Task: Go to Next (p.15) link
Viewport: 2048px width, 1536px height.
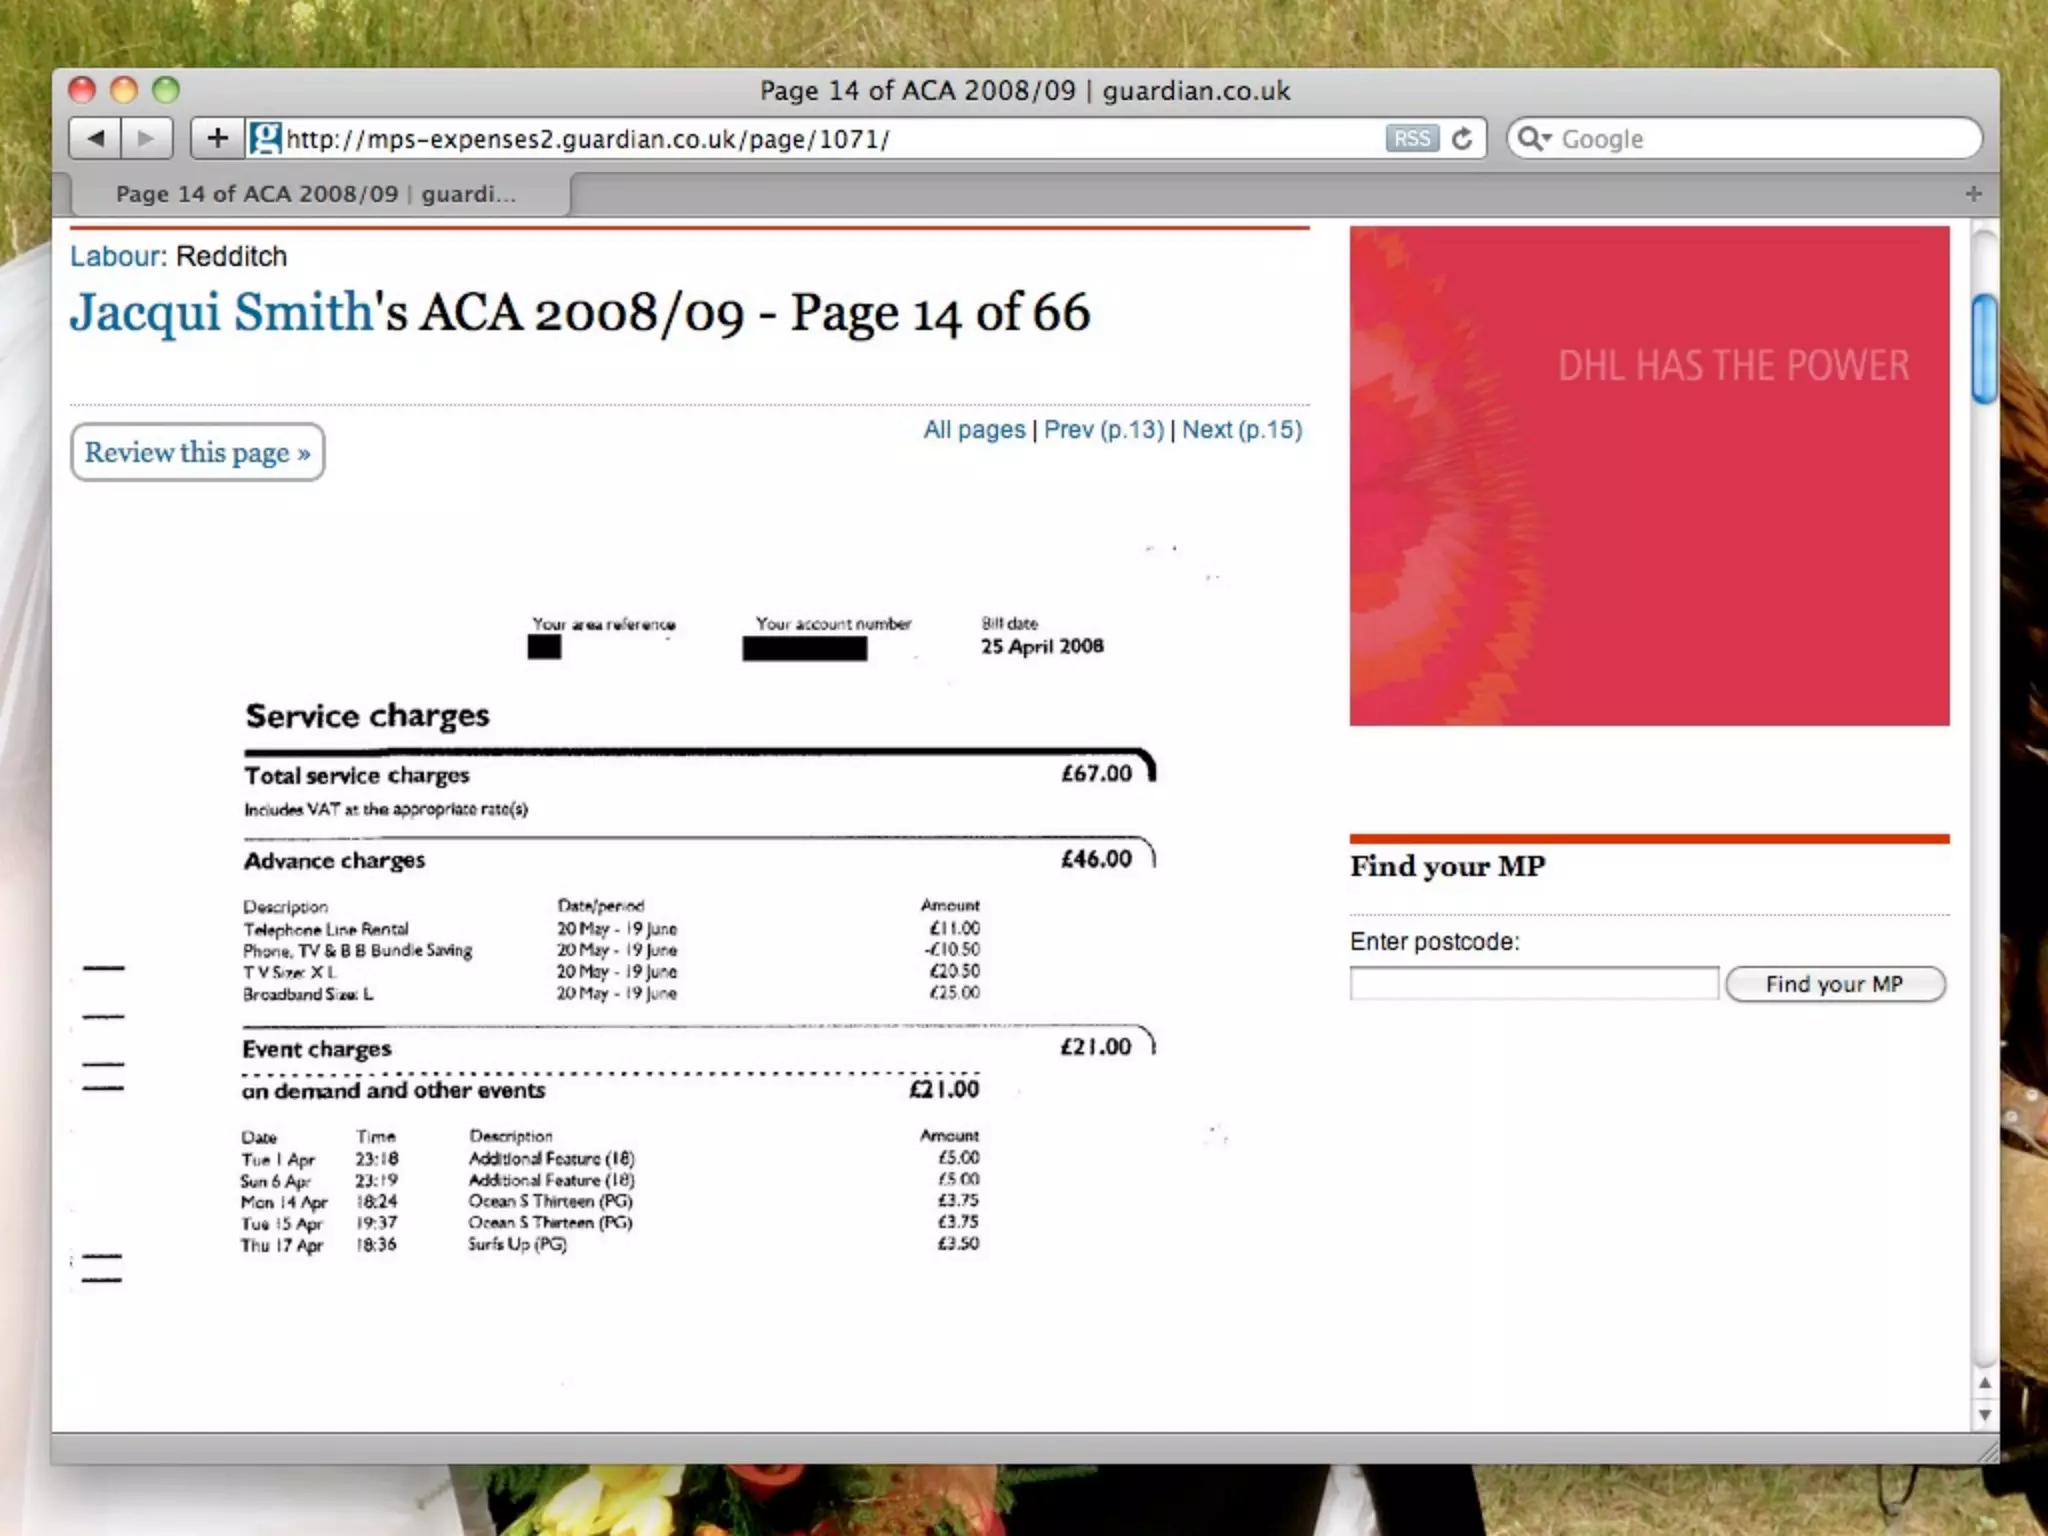Action: click(1242, 430)
